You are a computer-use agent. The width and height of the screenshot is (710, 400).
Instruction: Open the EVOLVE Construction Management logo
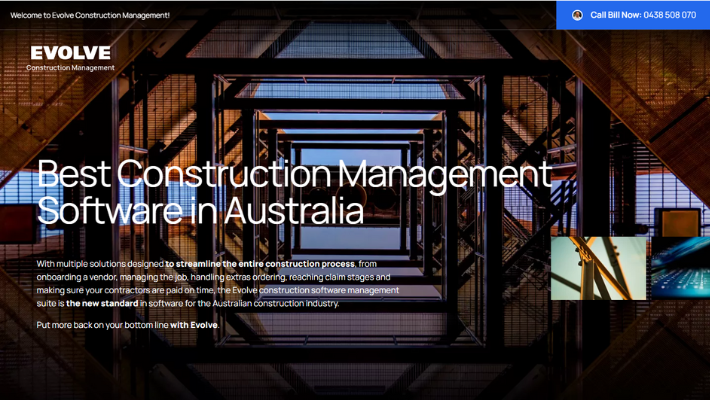pyautogui.click(x=70, y=58)
